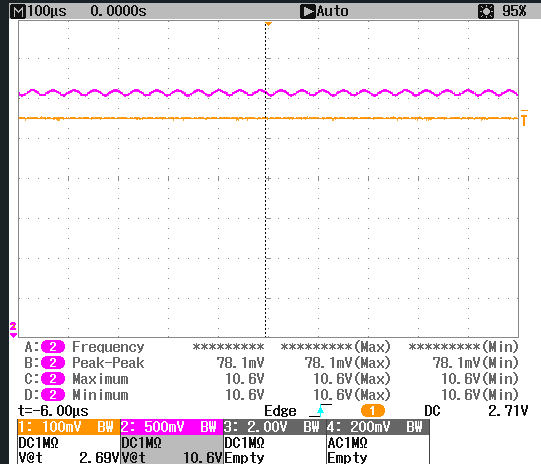
Task: Select the channel 3 2.00V tab
Action: click(275, 427)
